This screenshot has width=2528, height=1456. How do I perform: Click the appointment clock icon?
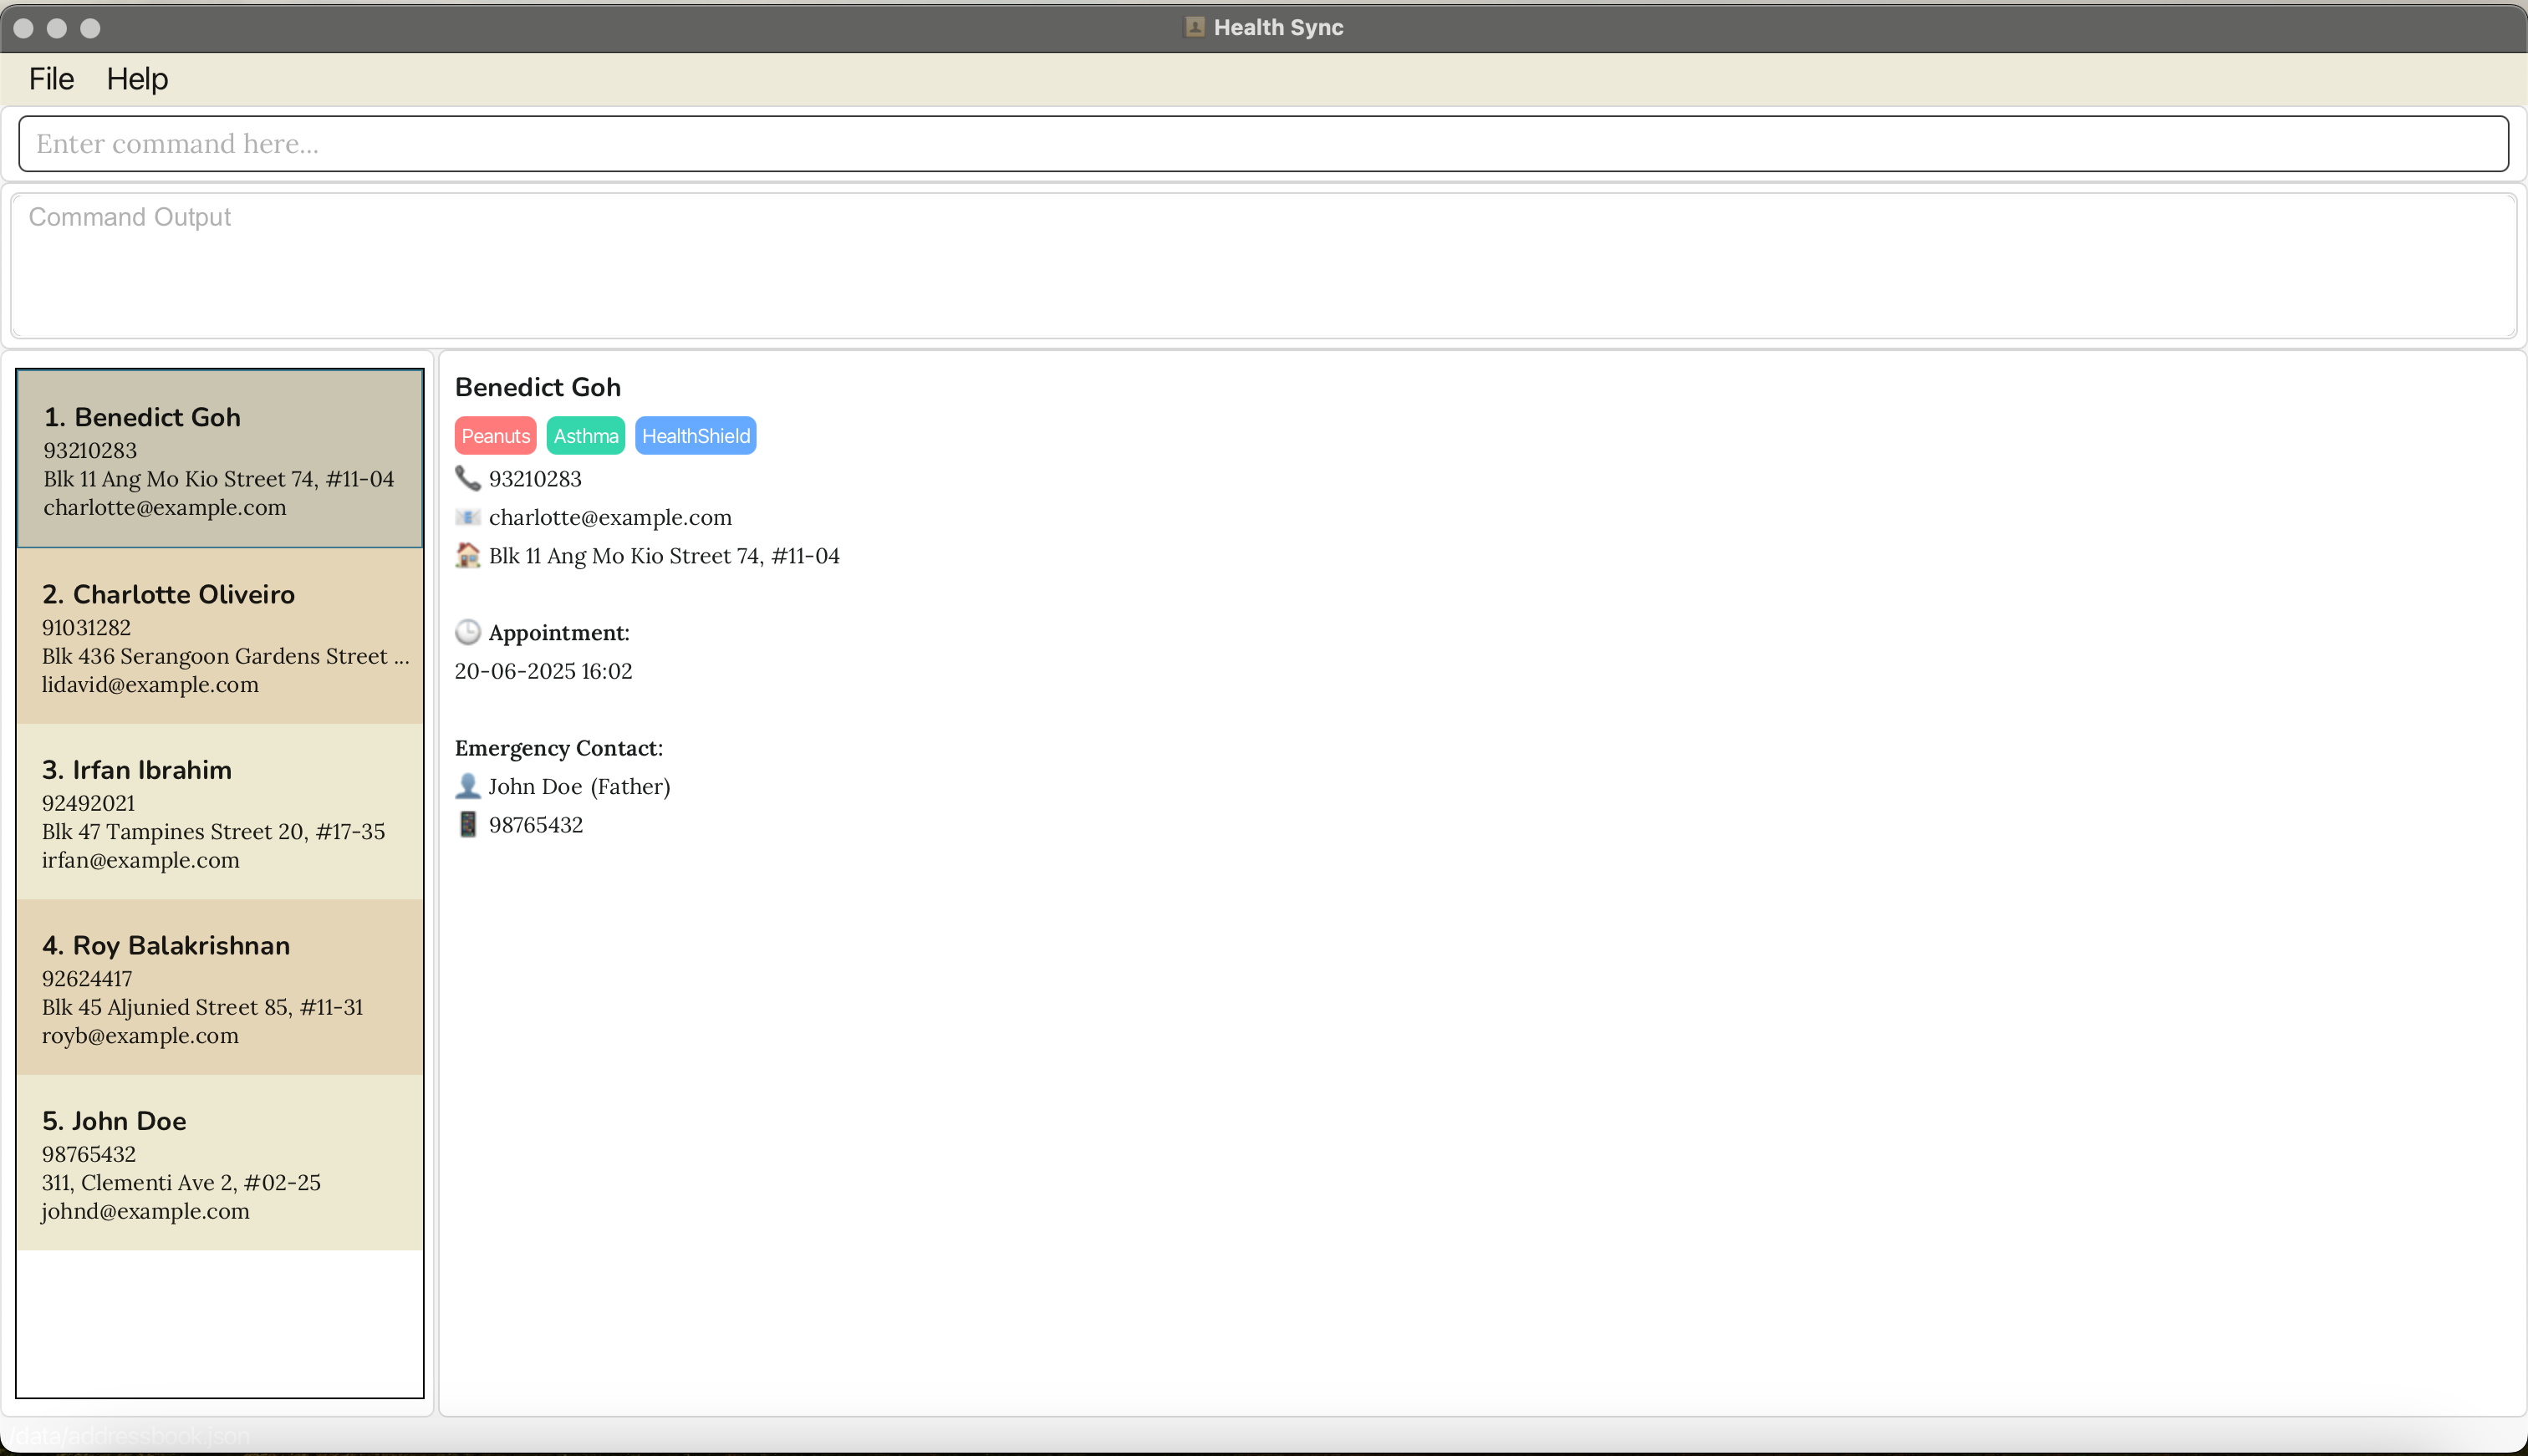[x=467, y=632]
